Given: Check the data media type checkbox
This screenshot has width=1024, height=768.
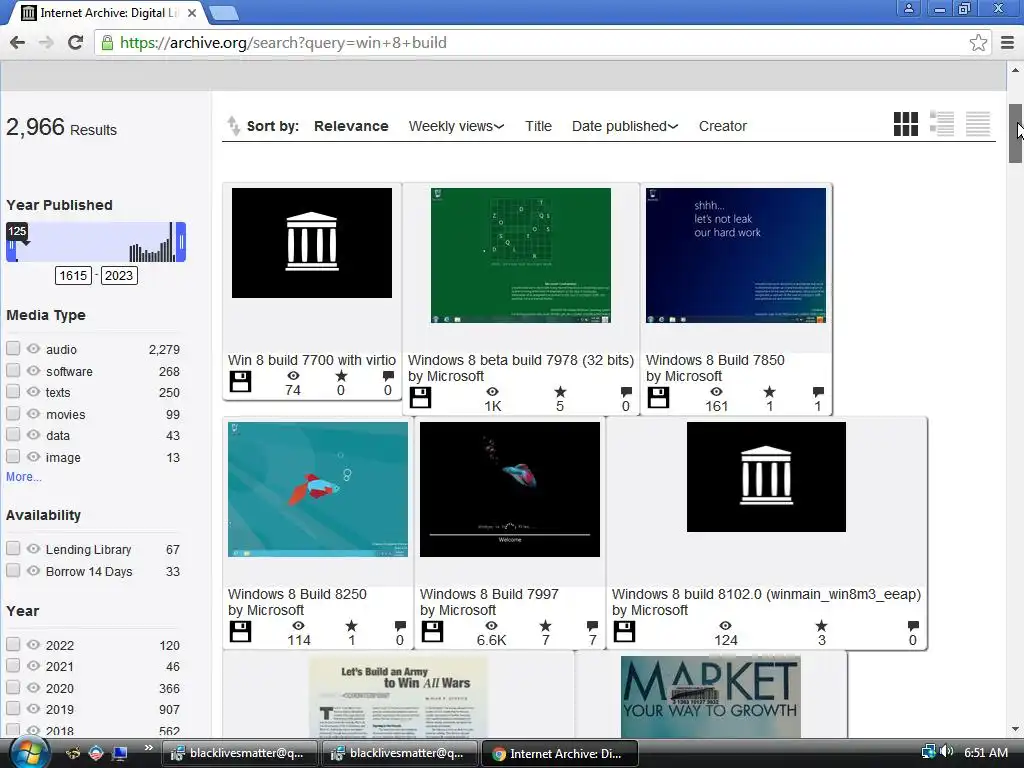Looking at the screenshot, I should 13,434.
